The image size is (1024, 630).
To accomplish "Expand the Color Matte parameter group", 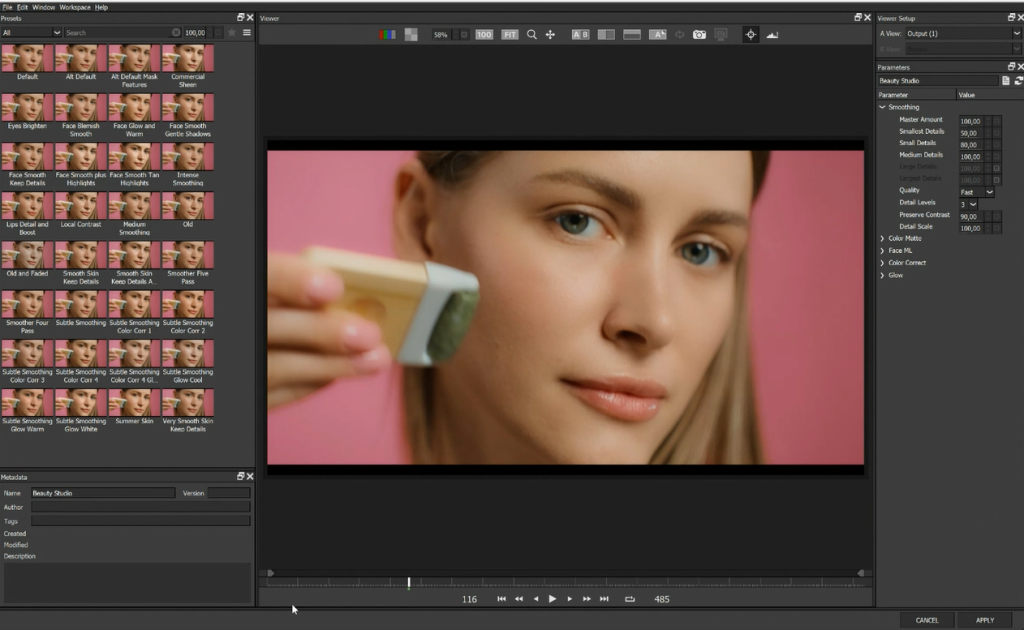I will (x=882, y=238).
